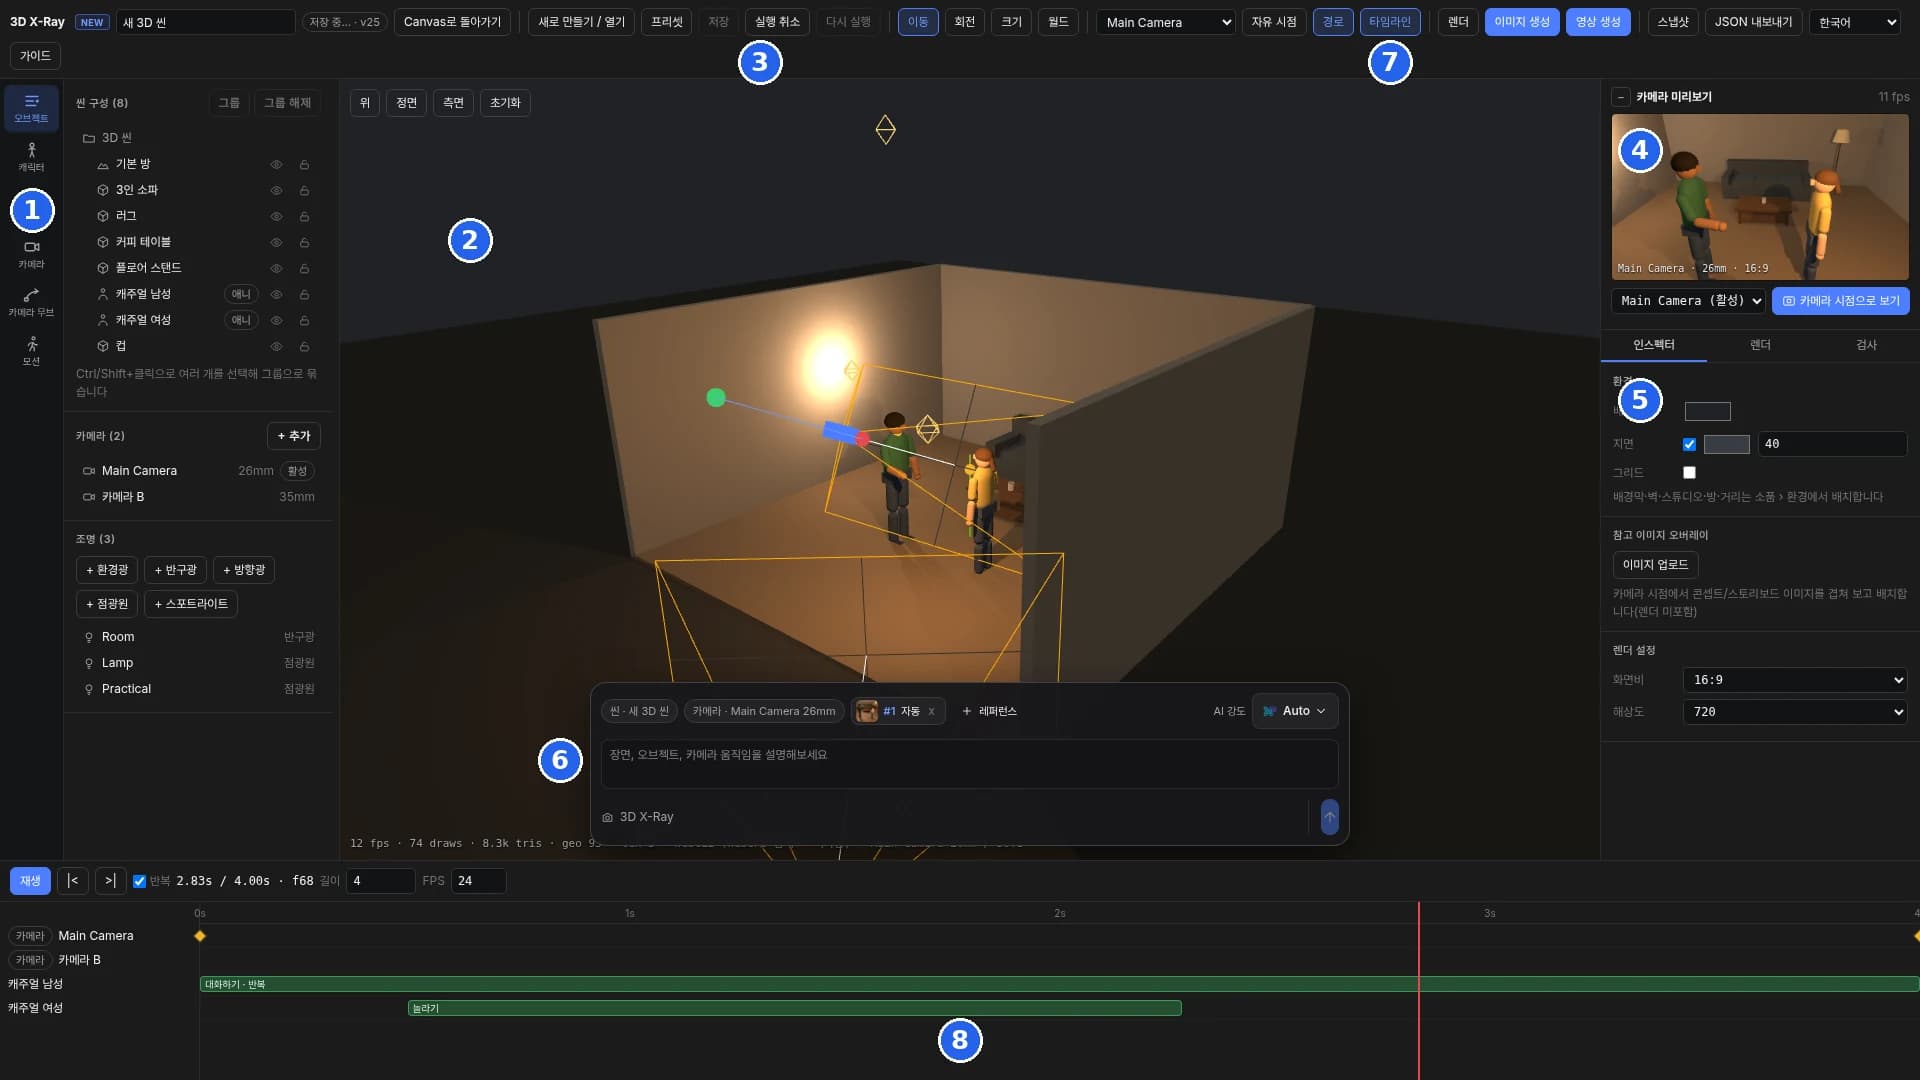This screenshot has width=1920, height=1080.
Task: Open the 지면 color swatch
Action: (1726, 444)
